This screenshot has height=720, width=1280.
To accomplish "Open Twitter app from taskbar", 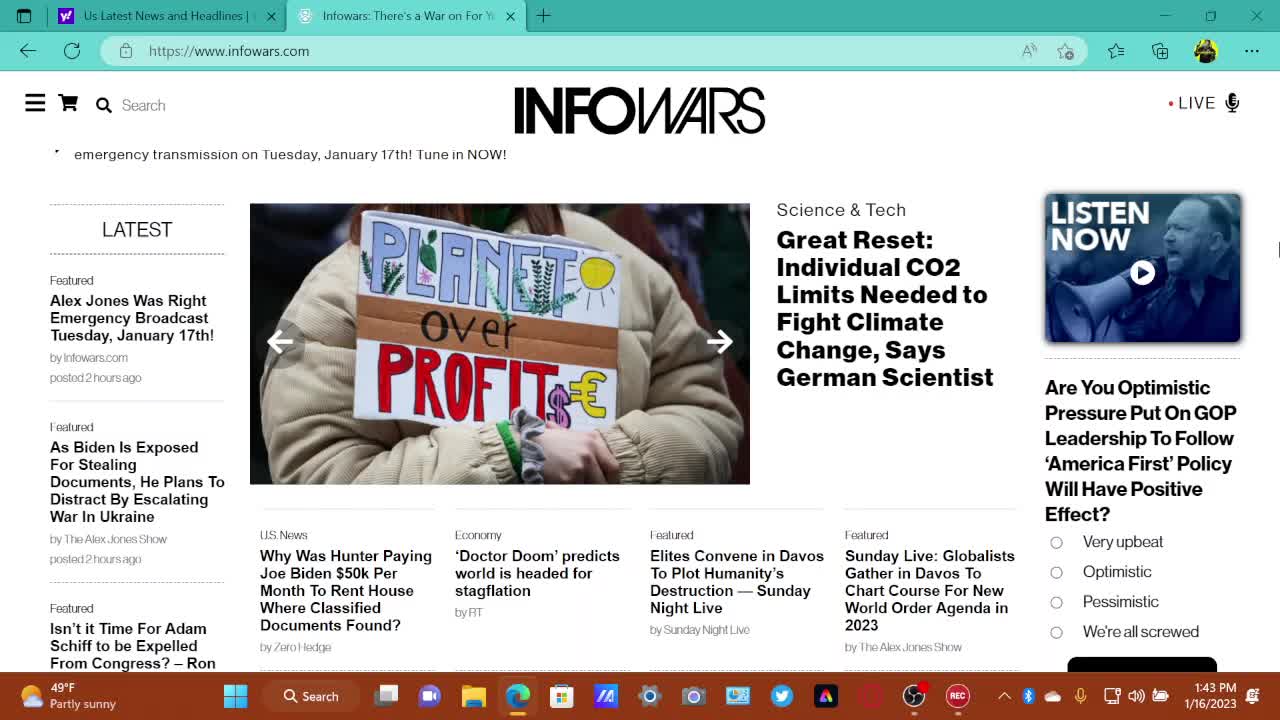I will (x=782, y=696).
